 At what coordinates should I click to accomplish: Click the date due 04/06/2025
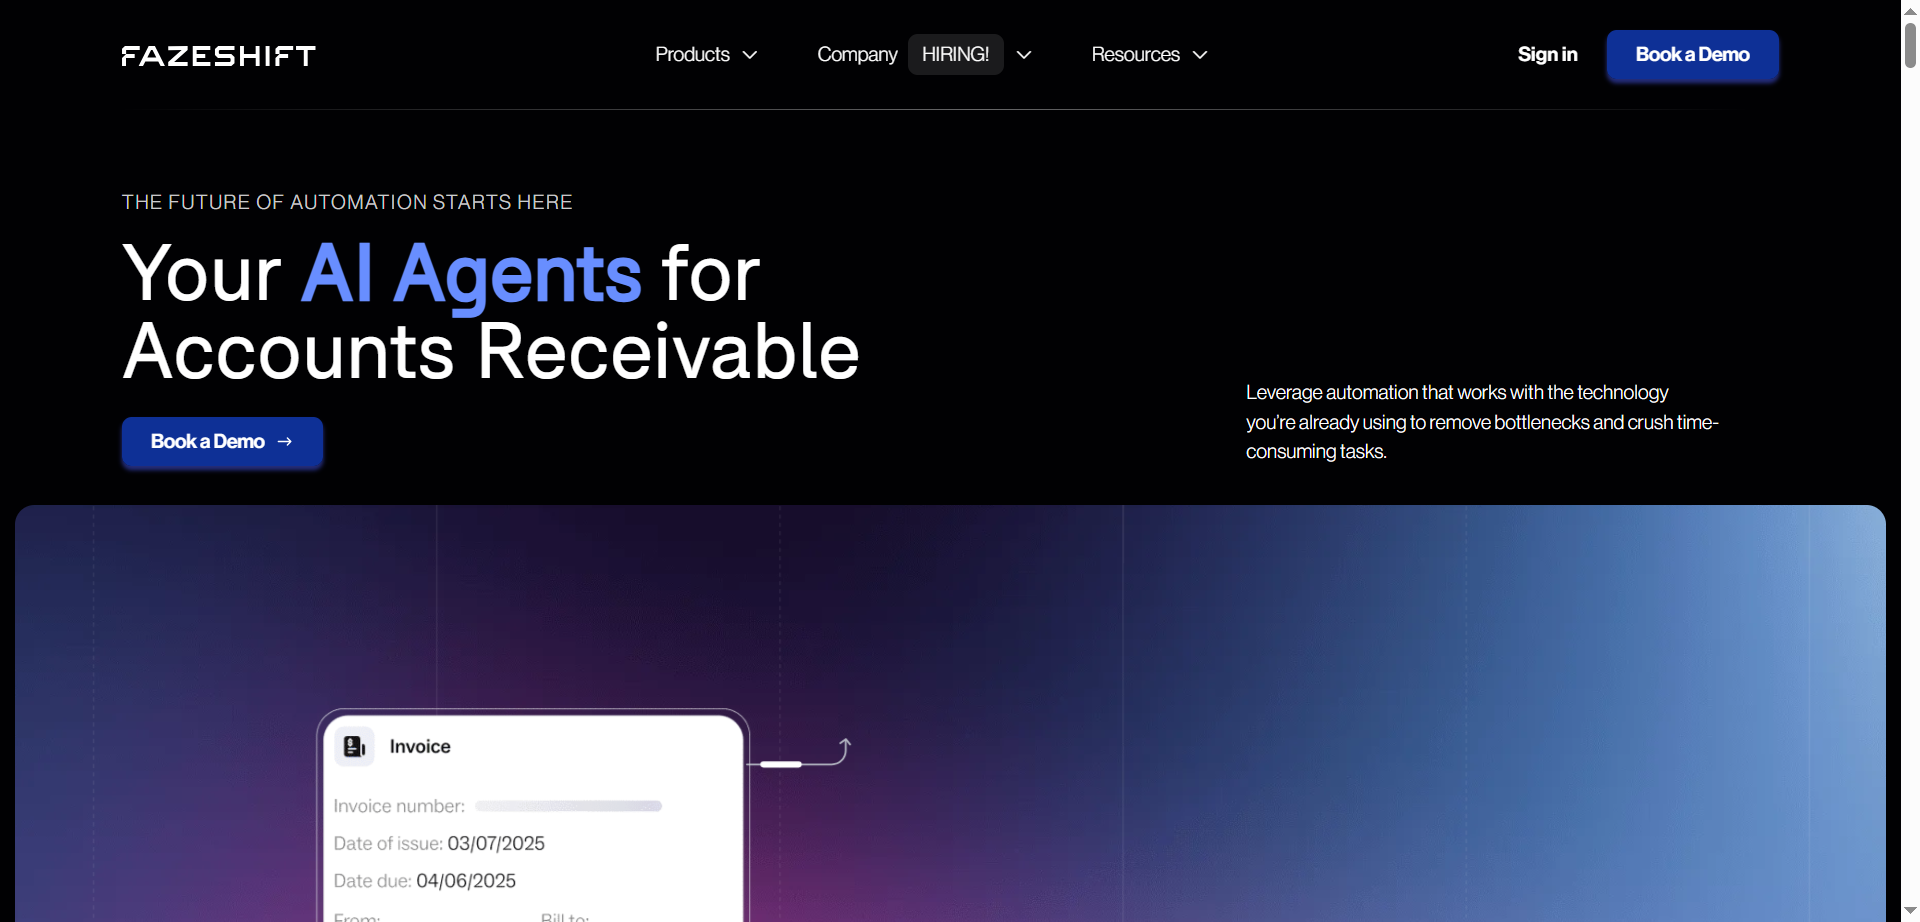466,880
